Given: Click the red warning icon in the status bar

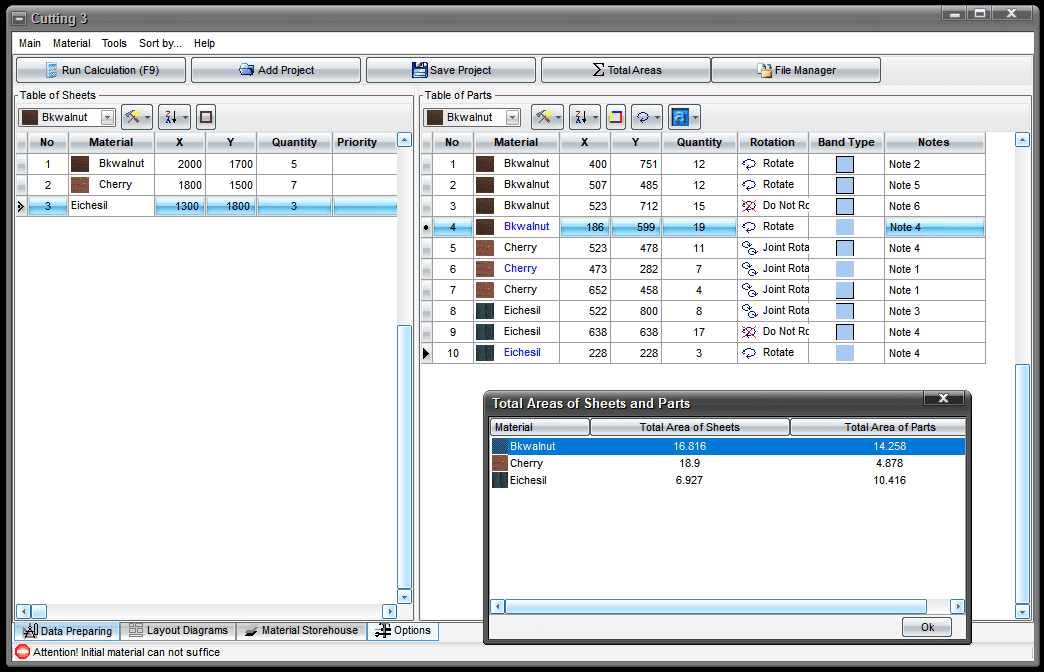Looking at the screenshot, I should click(23, 652).
